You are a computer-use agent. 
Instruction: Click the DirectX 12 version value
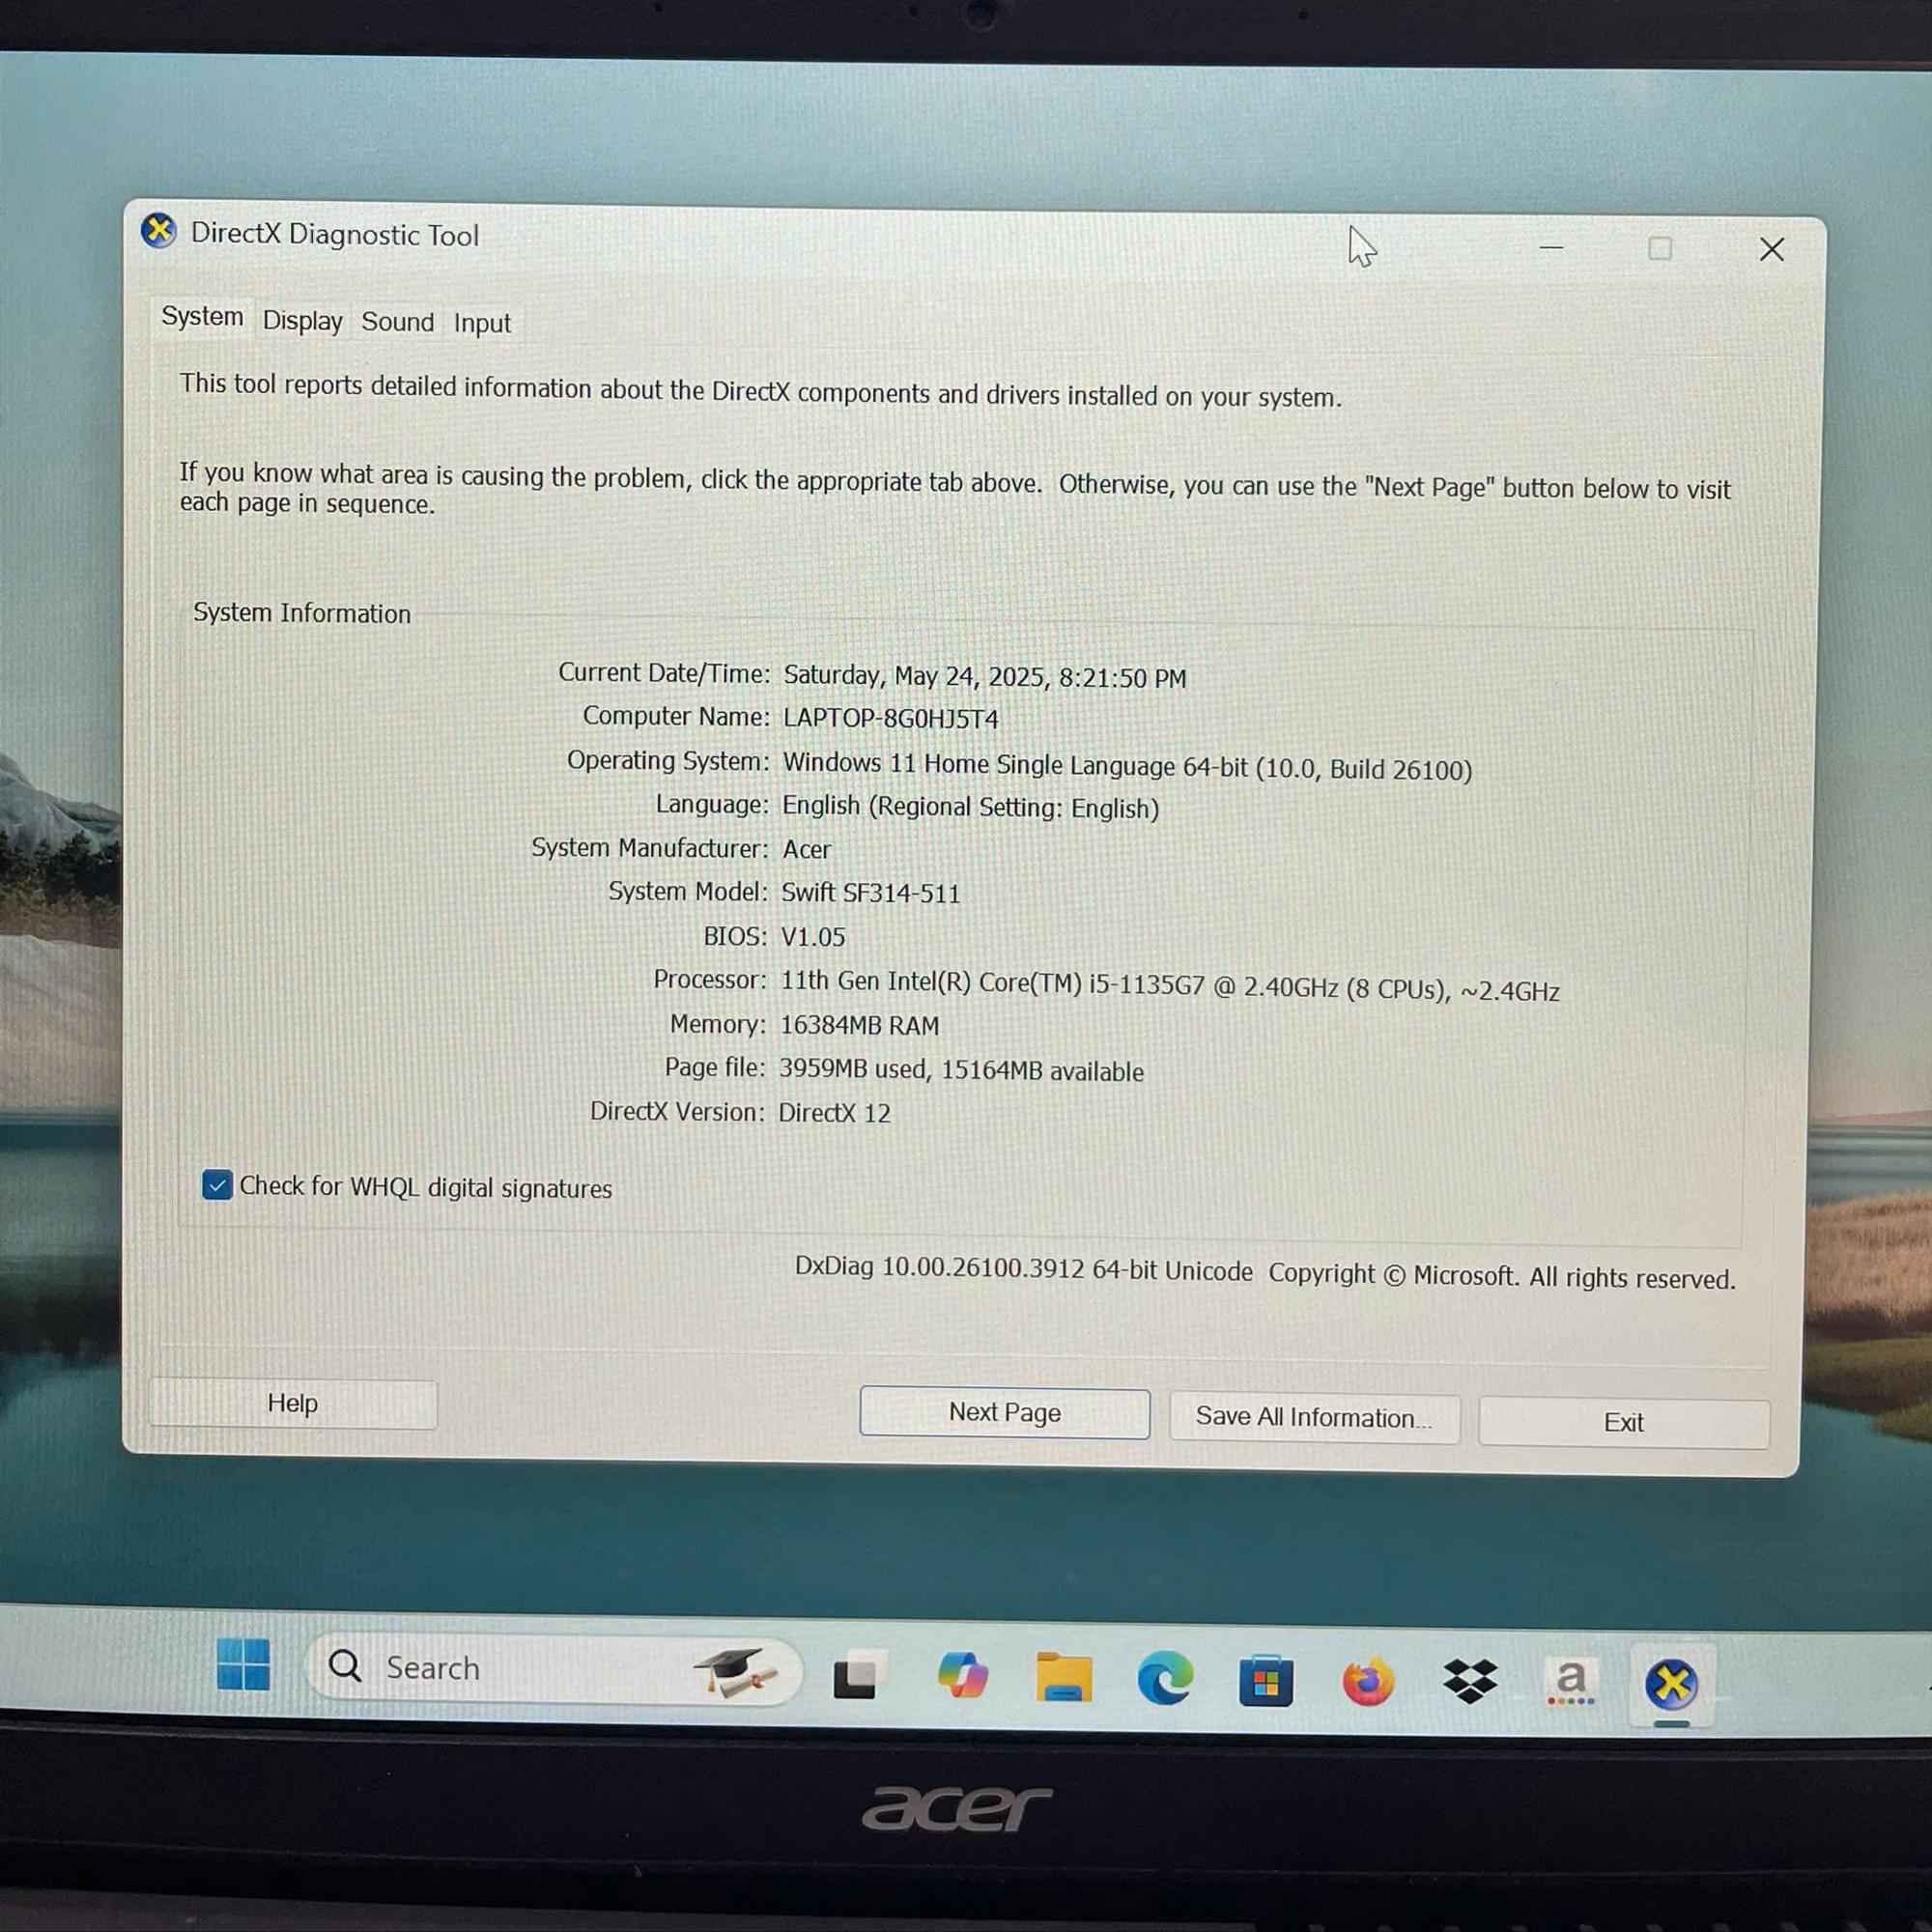(834, 1113)
